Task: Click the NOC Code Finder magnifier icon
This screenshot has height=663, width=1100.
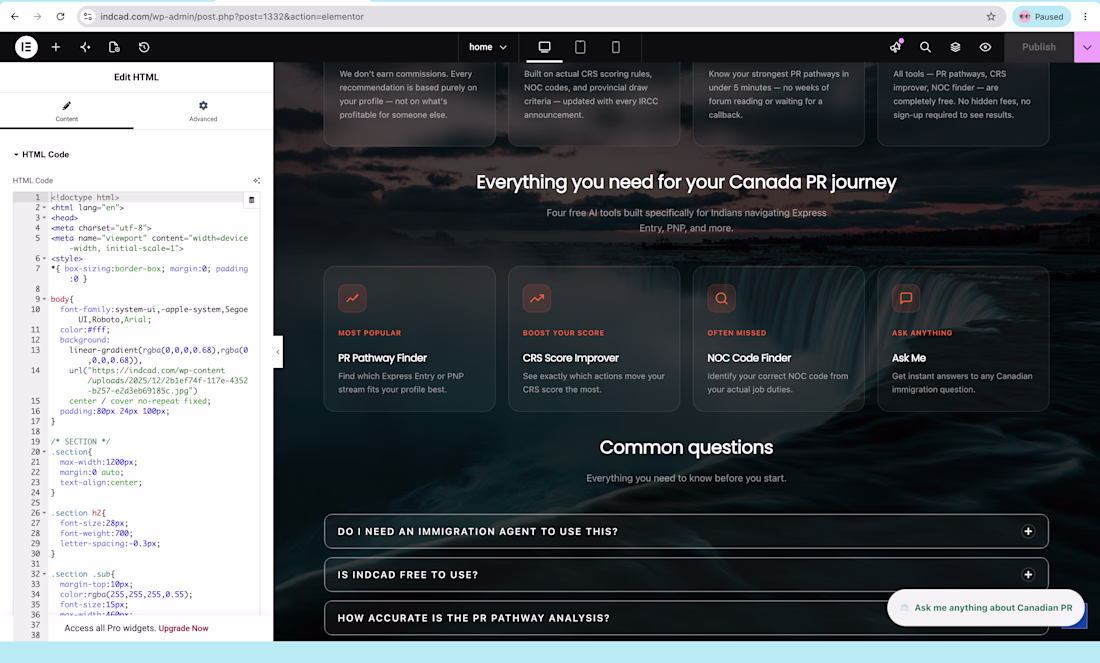Action: tap(721, 298)
